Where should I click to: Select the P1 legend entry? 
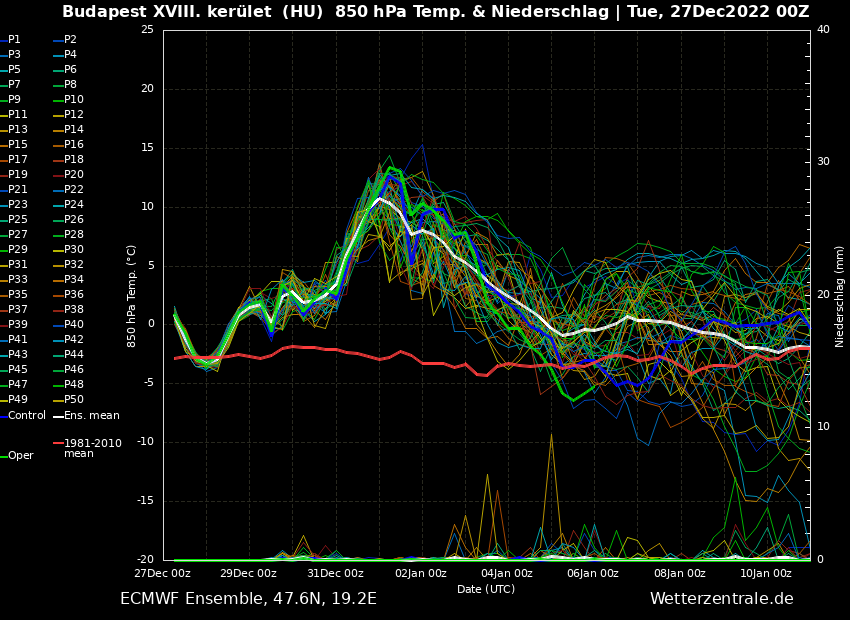[14, 39]
